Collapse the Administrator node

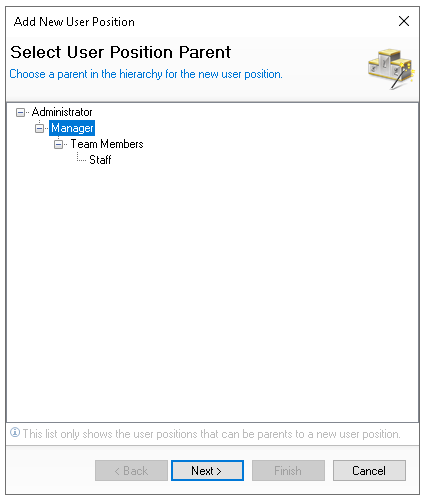point(20,112)
